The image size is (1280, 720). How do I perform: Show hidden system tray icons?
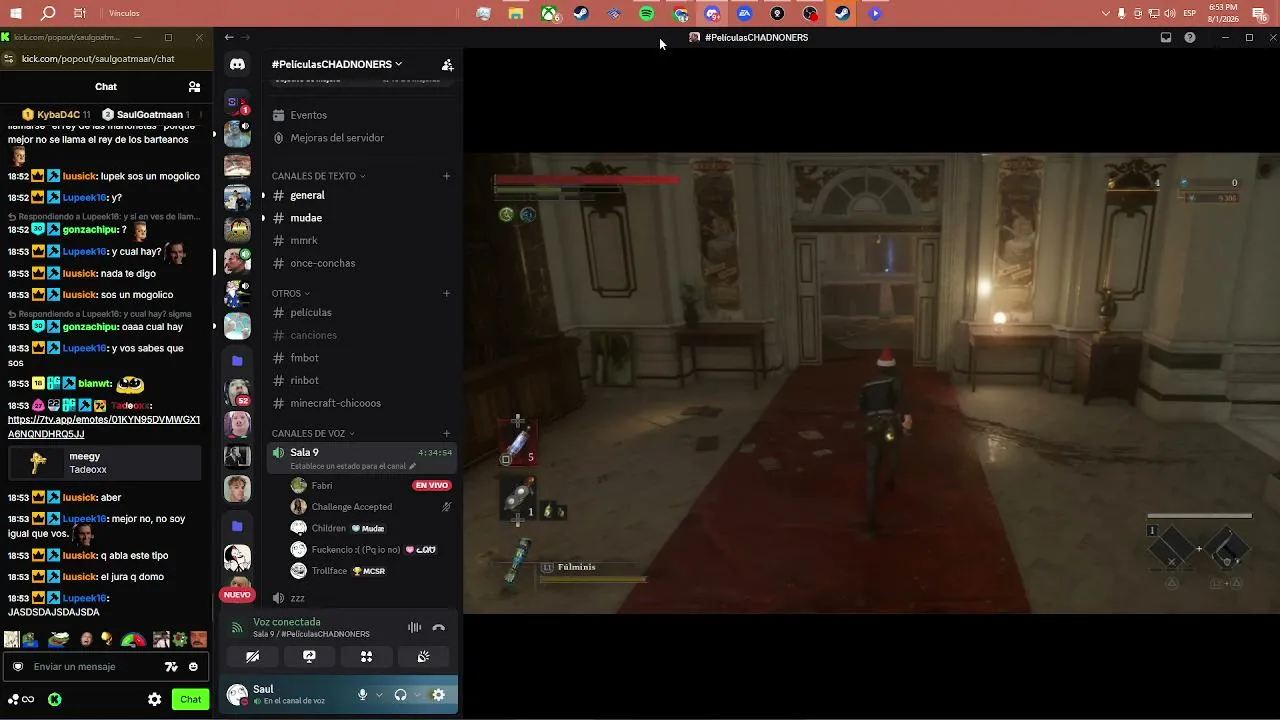tap(1105, 13)
